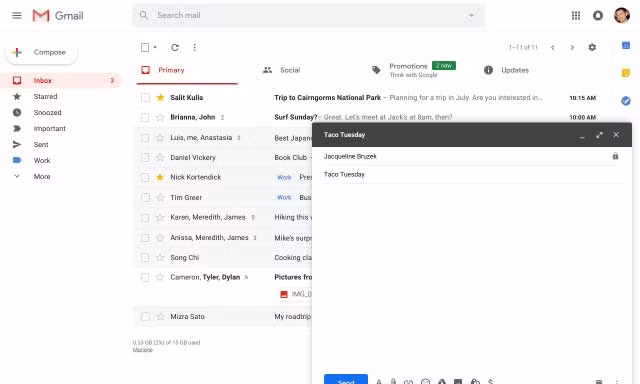640x384 pixels.
Task: Switch to the Social tab
Action: (282, 70)
